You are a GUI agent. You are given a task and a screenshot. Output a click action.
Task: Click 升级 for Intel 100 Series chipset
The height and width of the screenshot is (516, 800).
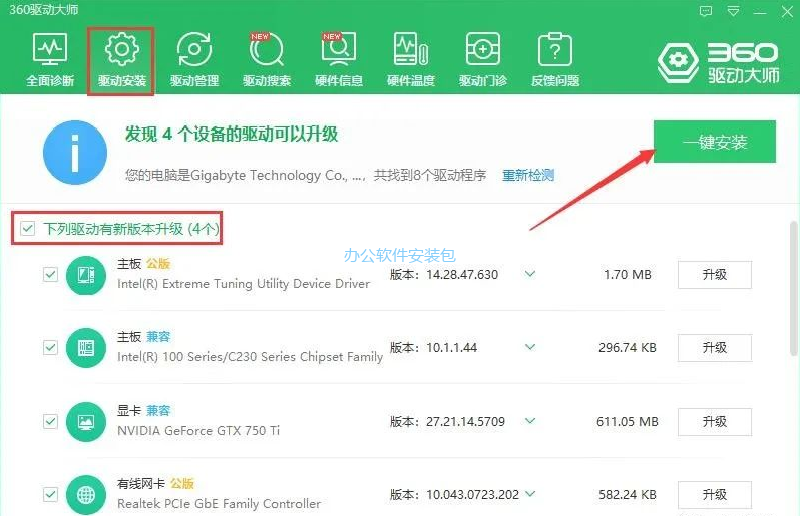714,348
